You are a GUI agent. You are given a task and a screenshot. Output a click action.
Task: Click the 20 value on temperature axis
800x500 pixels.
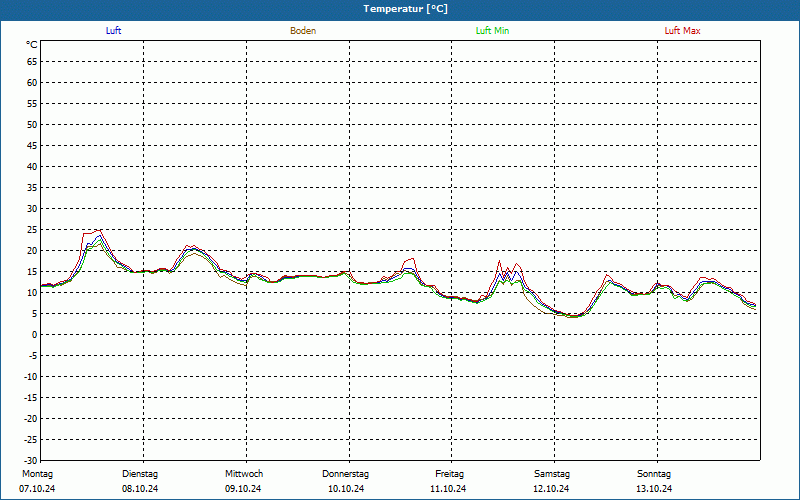(x=32, y=251)
